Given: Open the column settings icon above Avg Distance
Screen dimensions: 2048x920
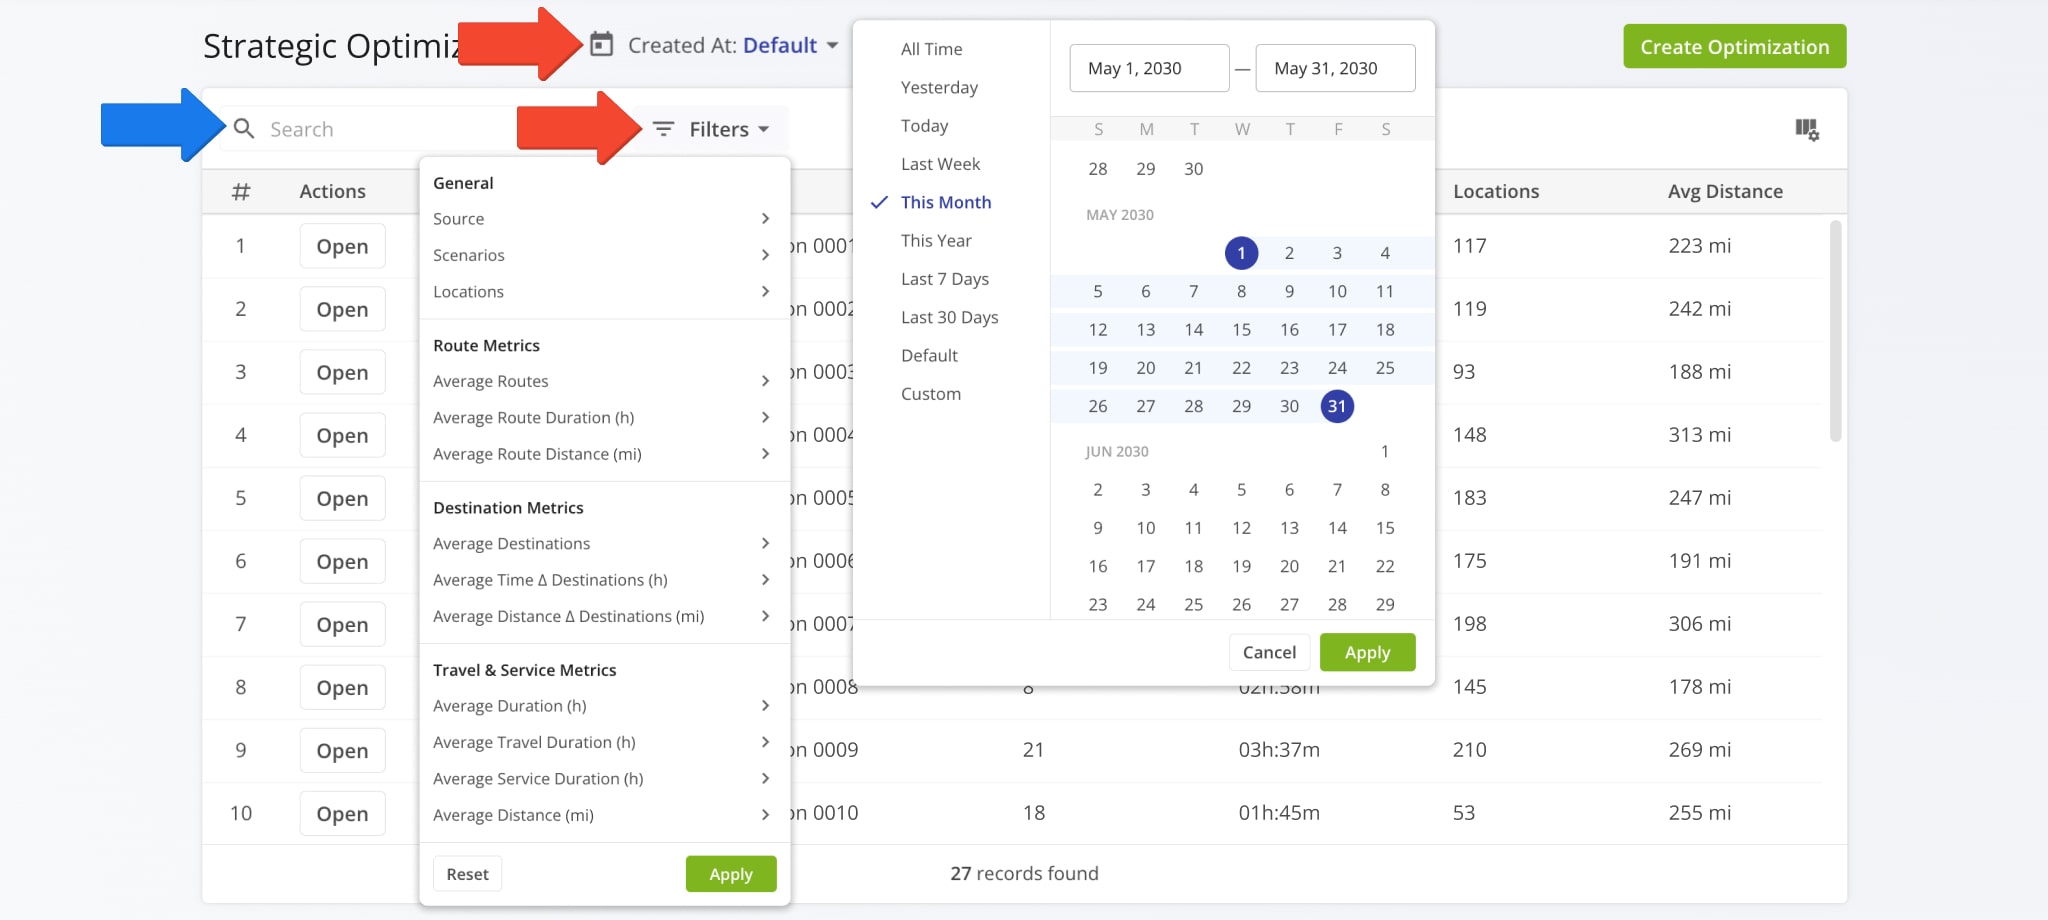Looking at the screenshot, I should [x=1807, y=130].
